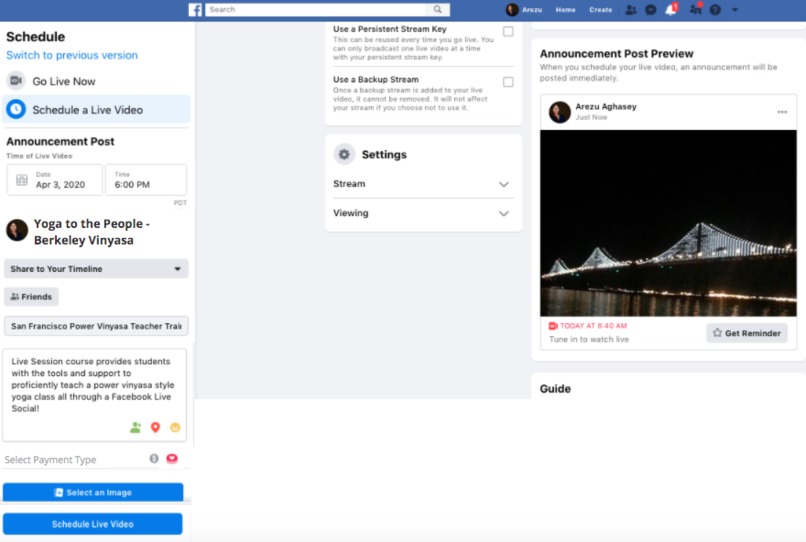Click the Just Now post timestamp
This screenshot has height=542, width=806.
click(x=591, y=117)
